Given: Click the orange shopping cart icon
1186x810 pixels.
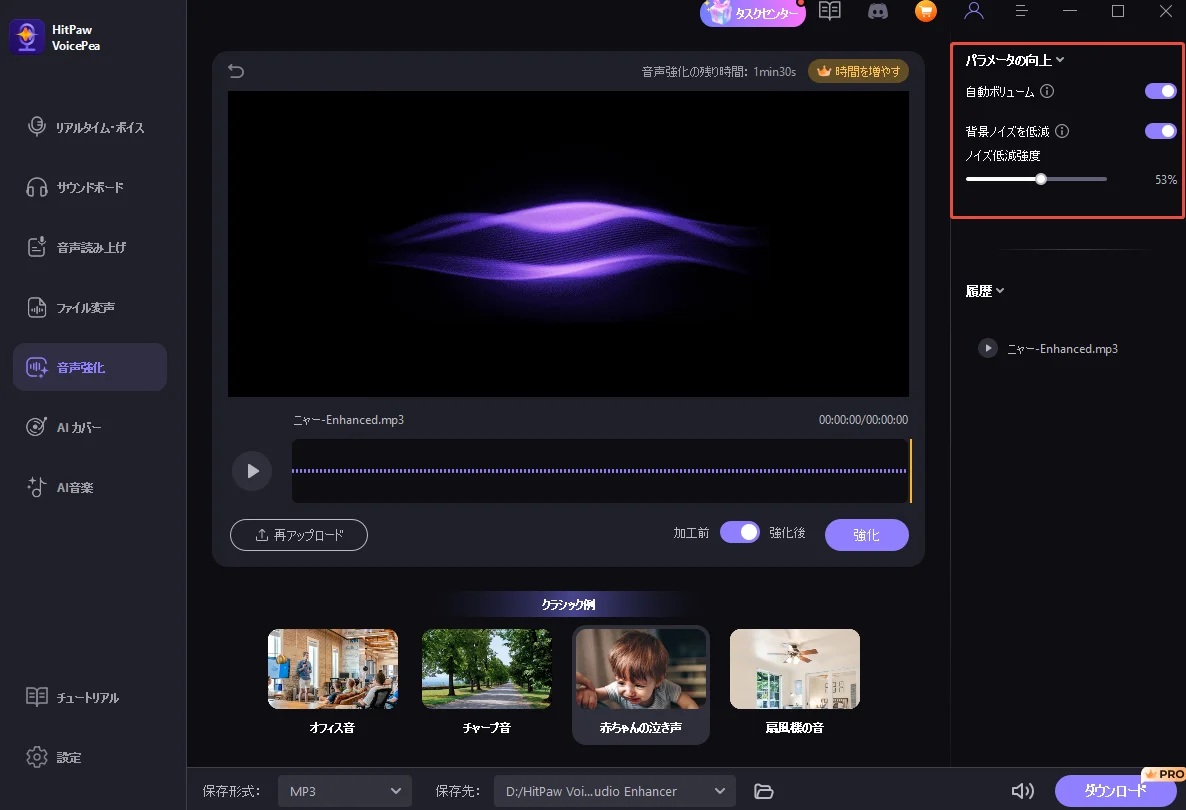Looking at the screenshot, I should (x=926, y=12).
